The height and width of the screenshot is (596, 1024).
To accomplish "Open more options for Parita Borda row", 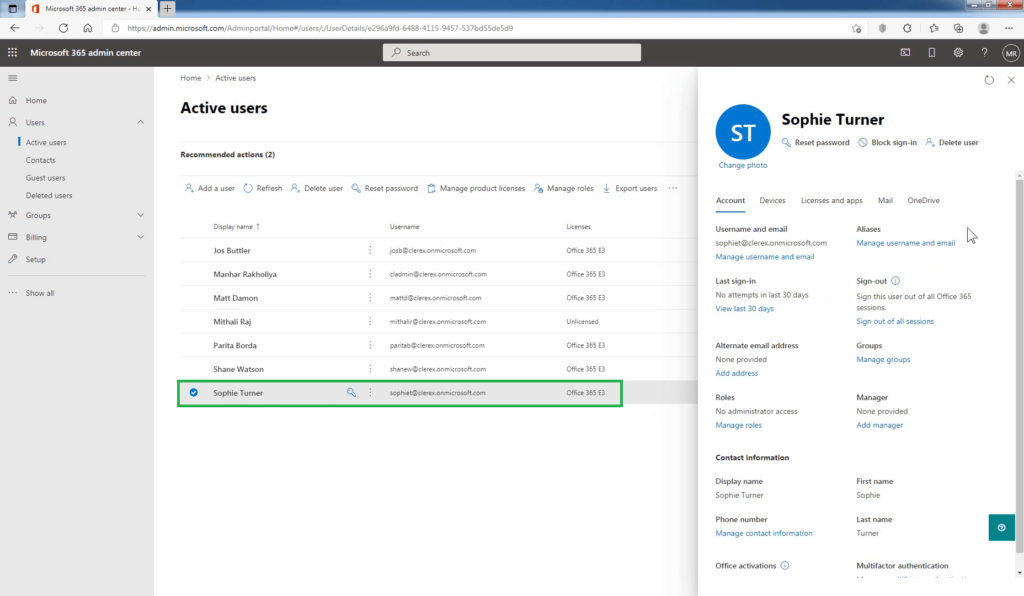I will pos(370,345).
